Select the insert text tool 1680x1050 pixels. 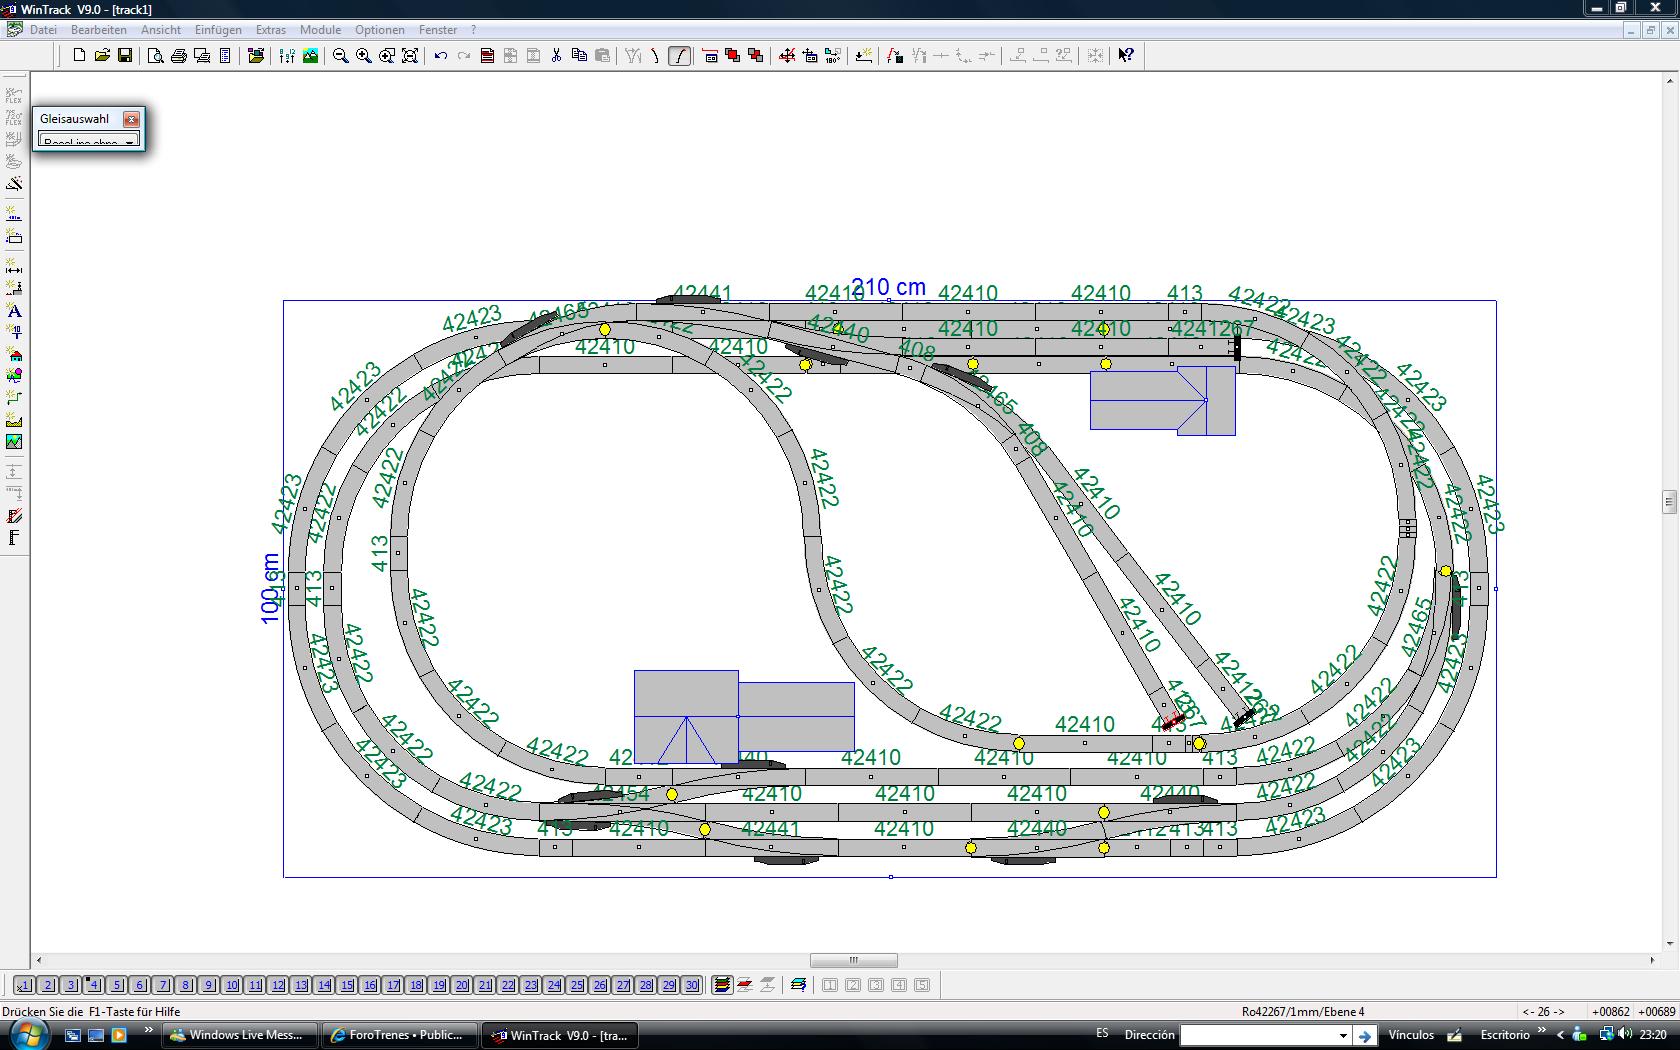14,311
